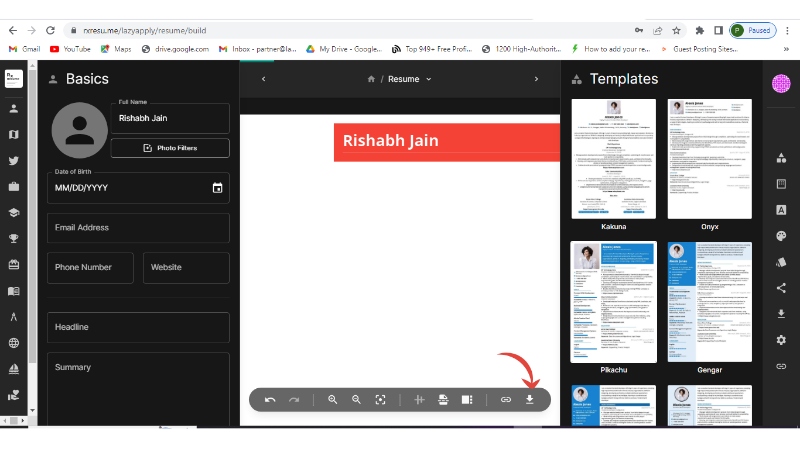Viewport: 800px width, 449px height.
Task: Click the center artboard icon
Action: [x=380, y=400]
